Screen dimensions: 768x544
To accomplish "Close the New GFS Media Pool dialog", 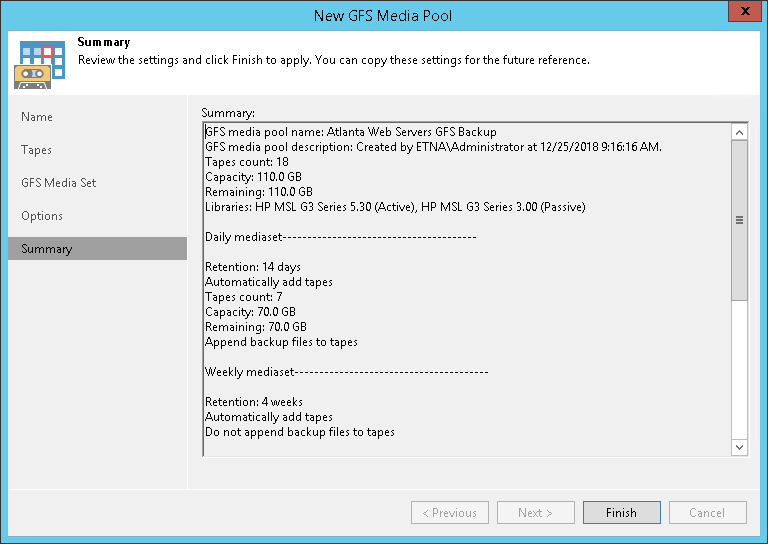I will point(739,15).
